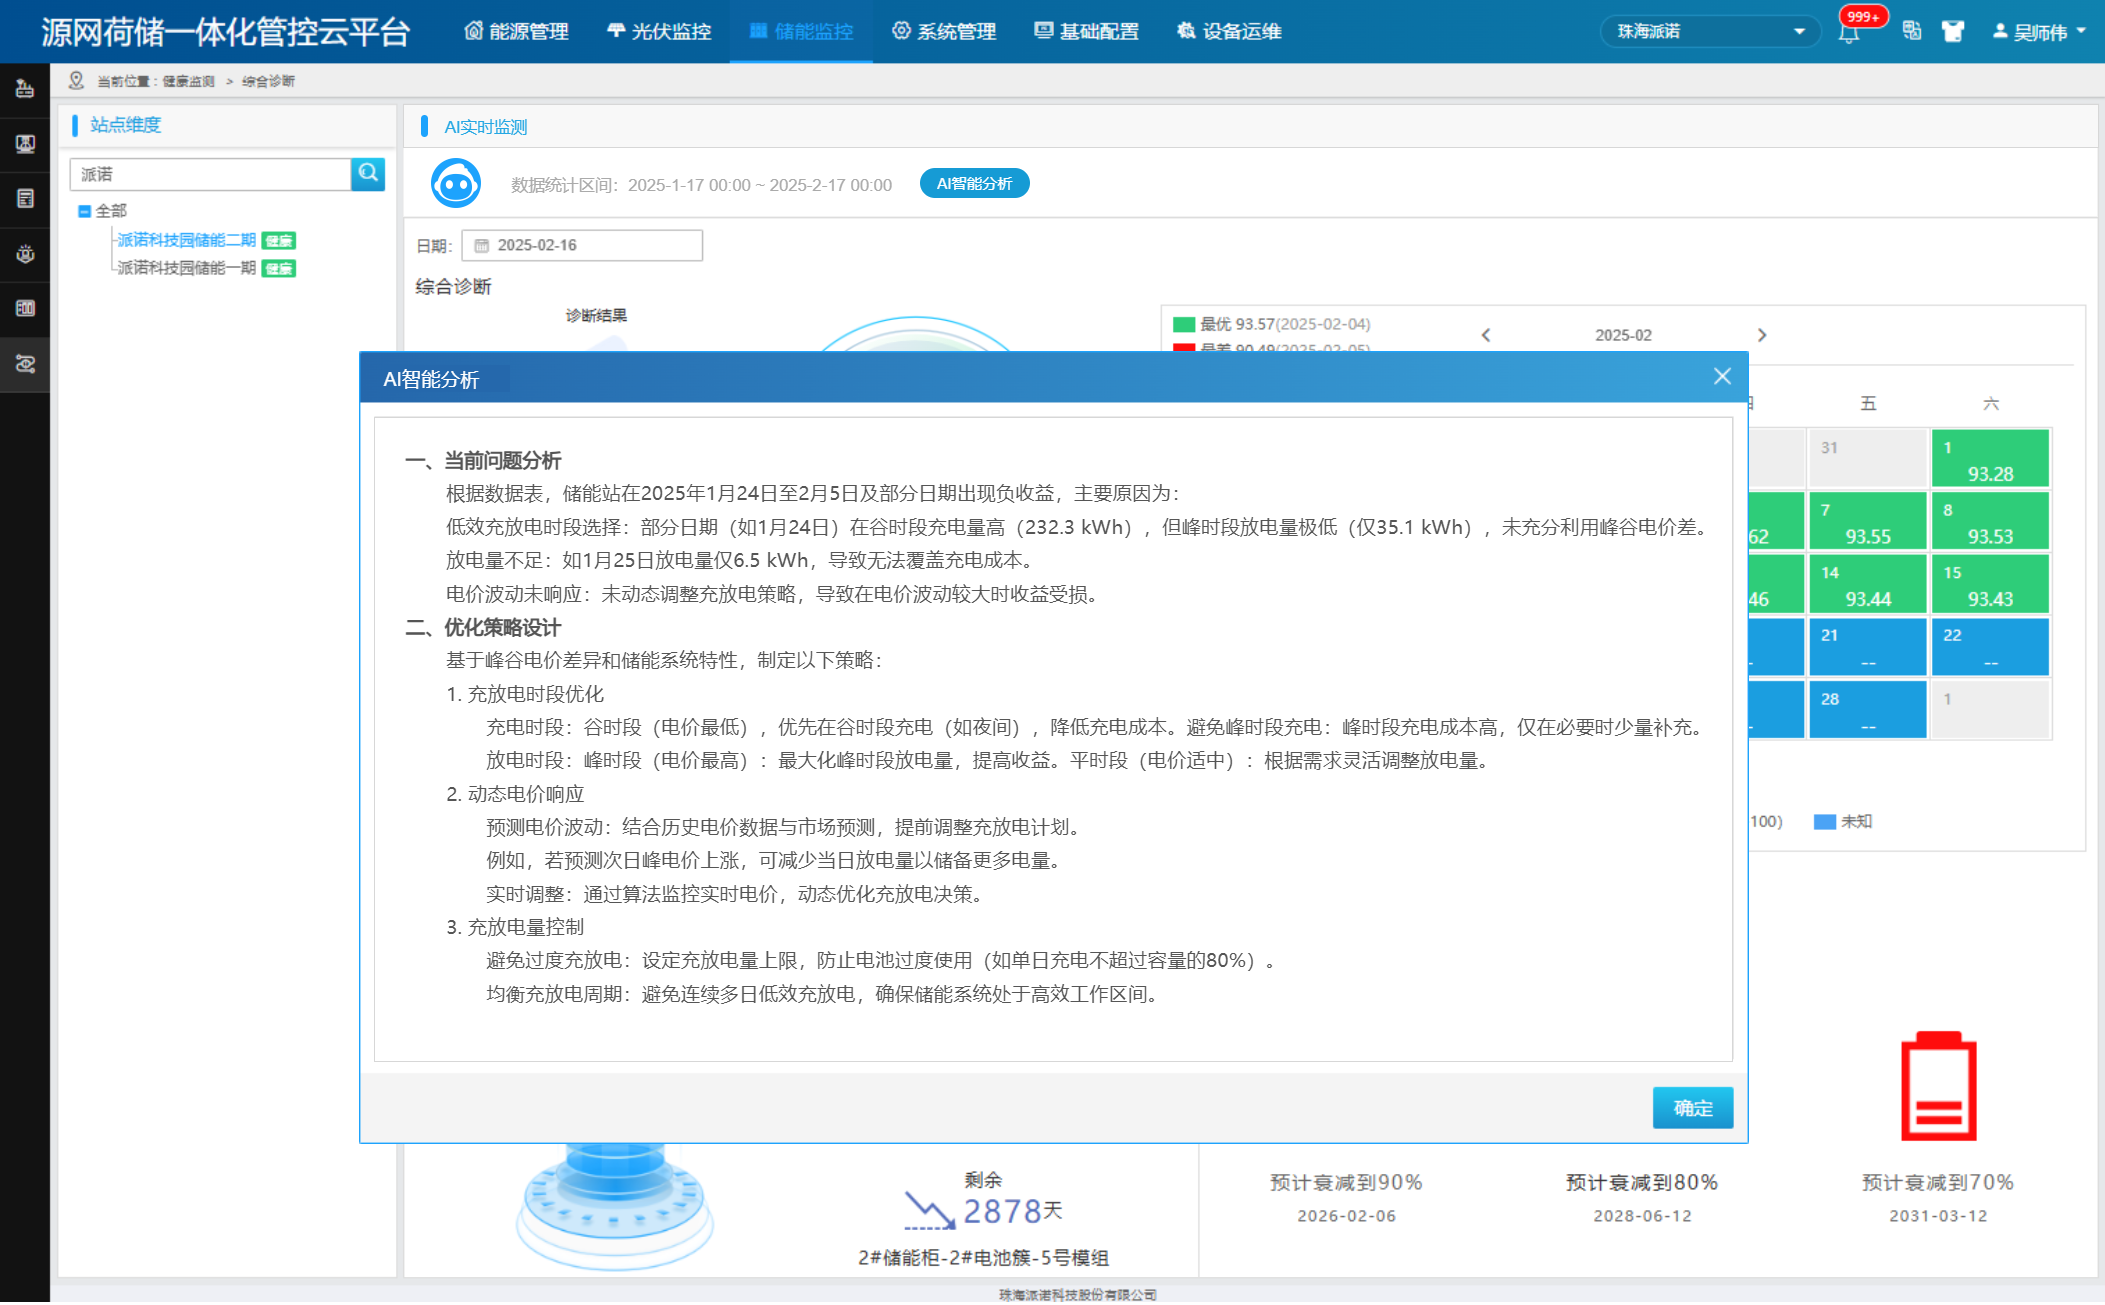Image resolution: width=2105 pixels, height=1305 pixels.
Task: Close the AI智能分析 dialog
Action: pyautogui.click(x=1721, y=377)
